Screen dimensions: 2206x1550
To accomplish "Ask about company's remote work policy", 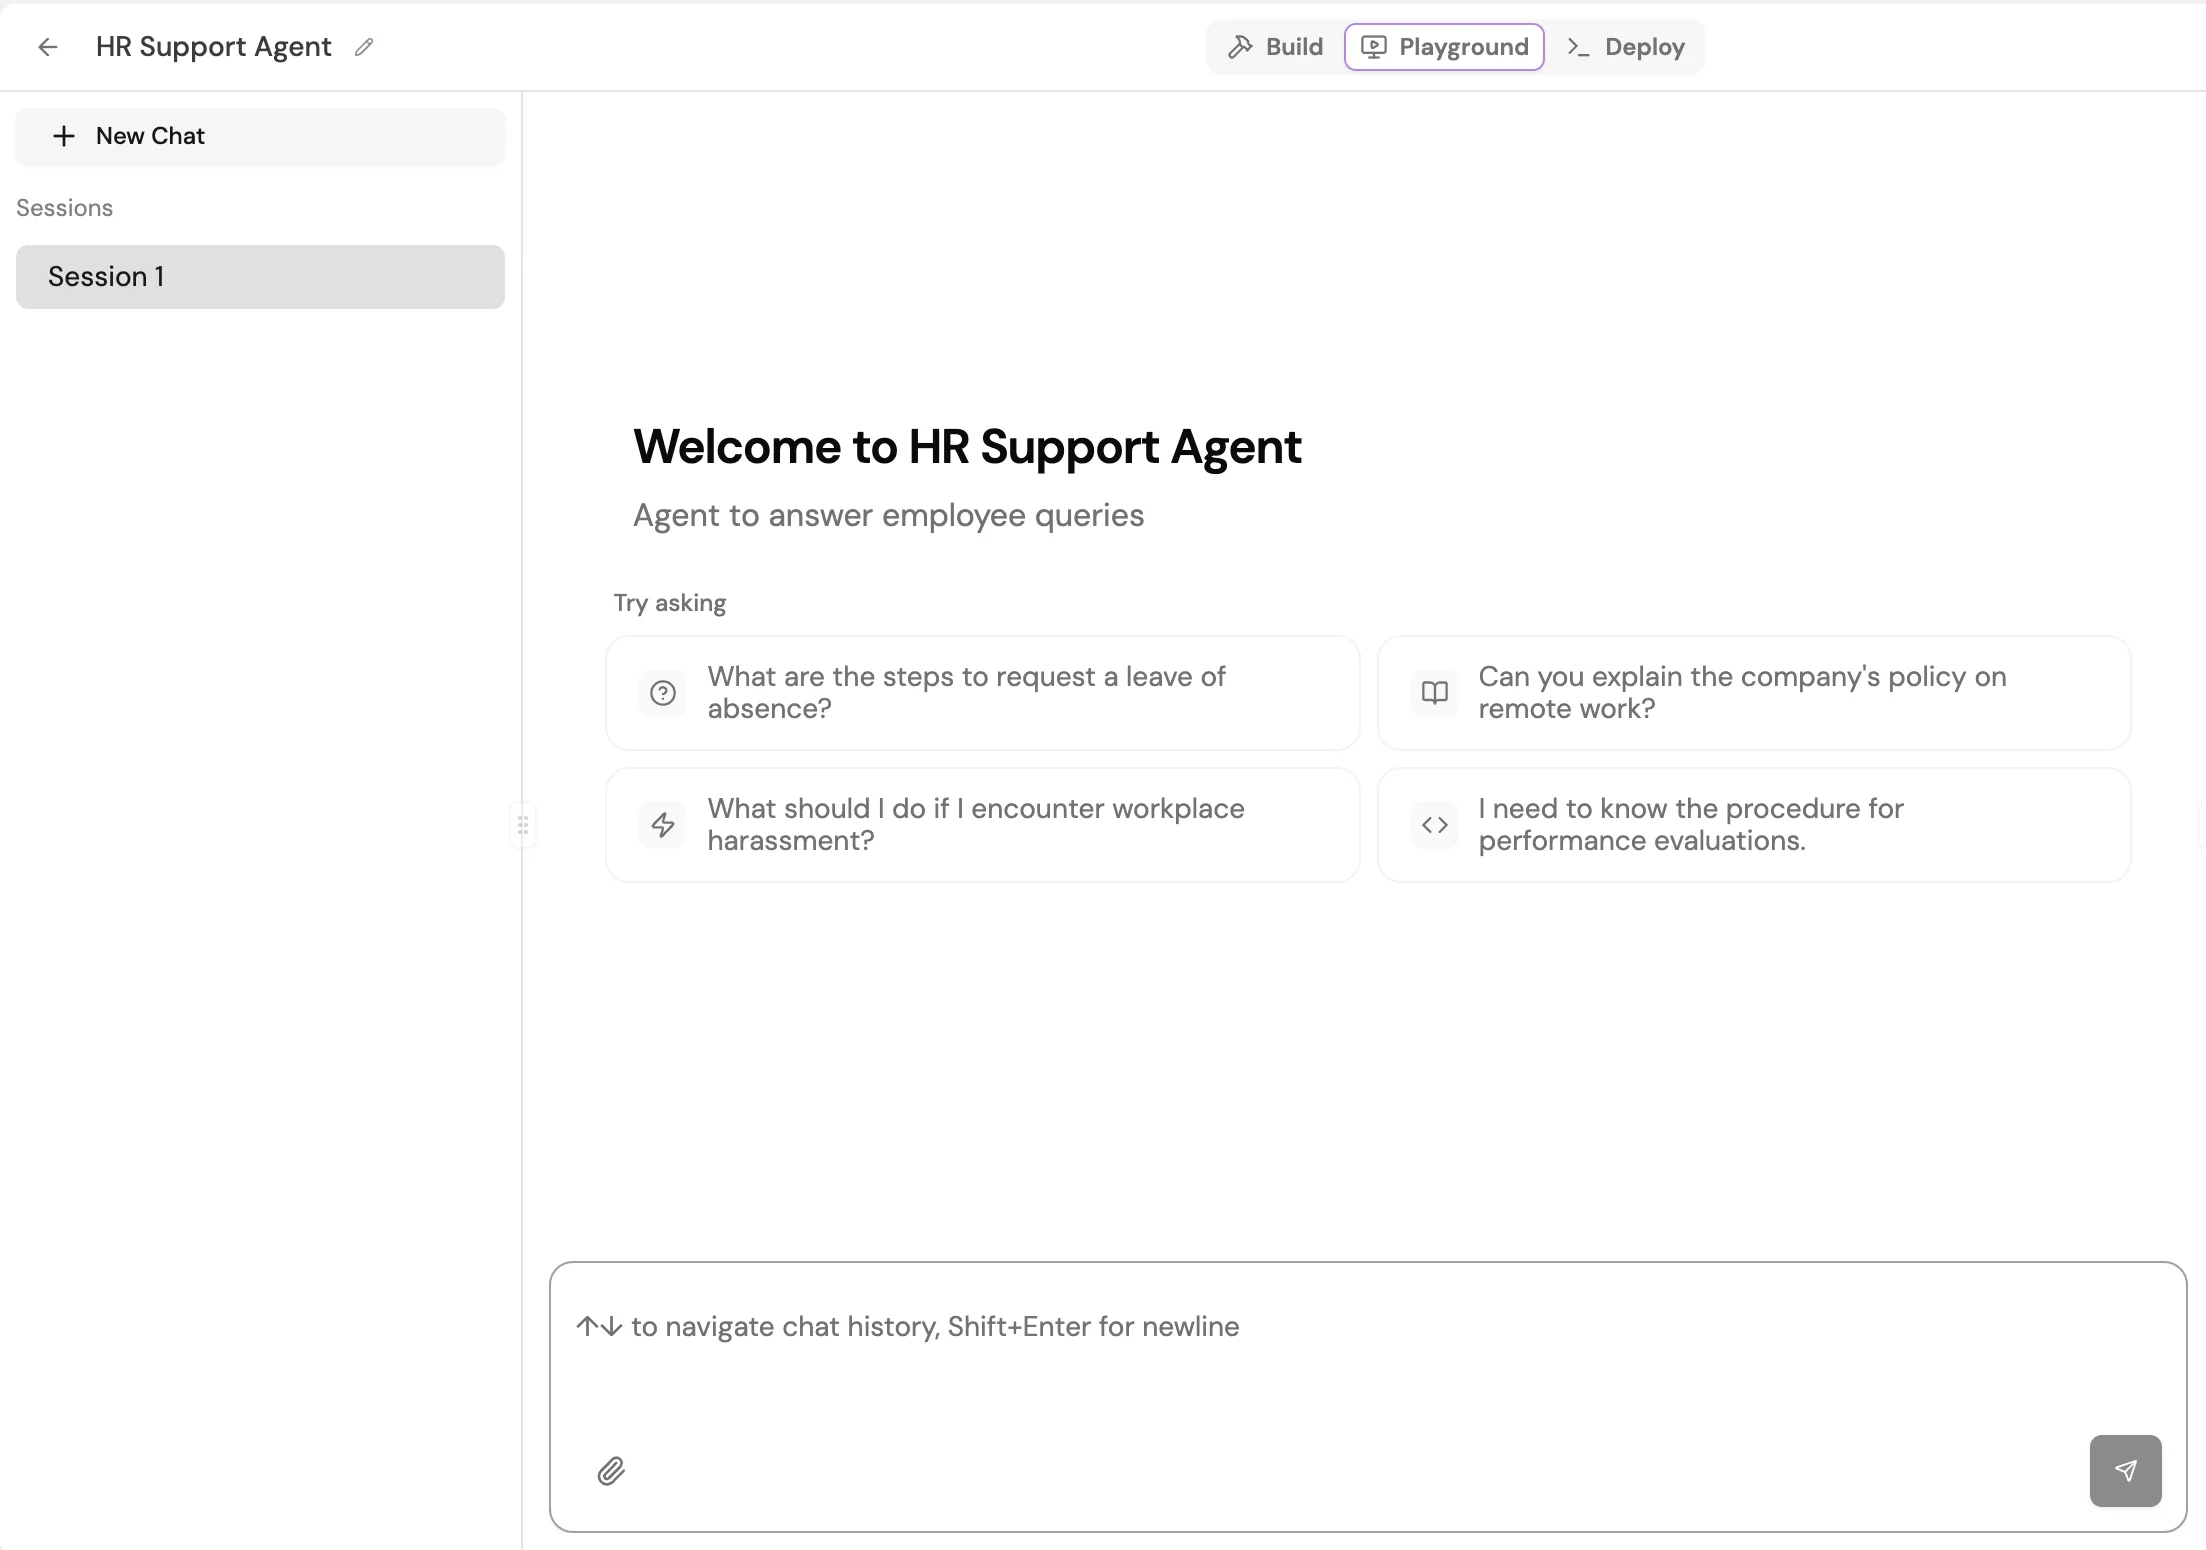I will 1754,693.
